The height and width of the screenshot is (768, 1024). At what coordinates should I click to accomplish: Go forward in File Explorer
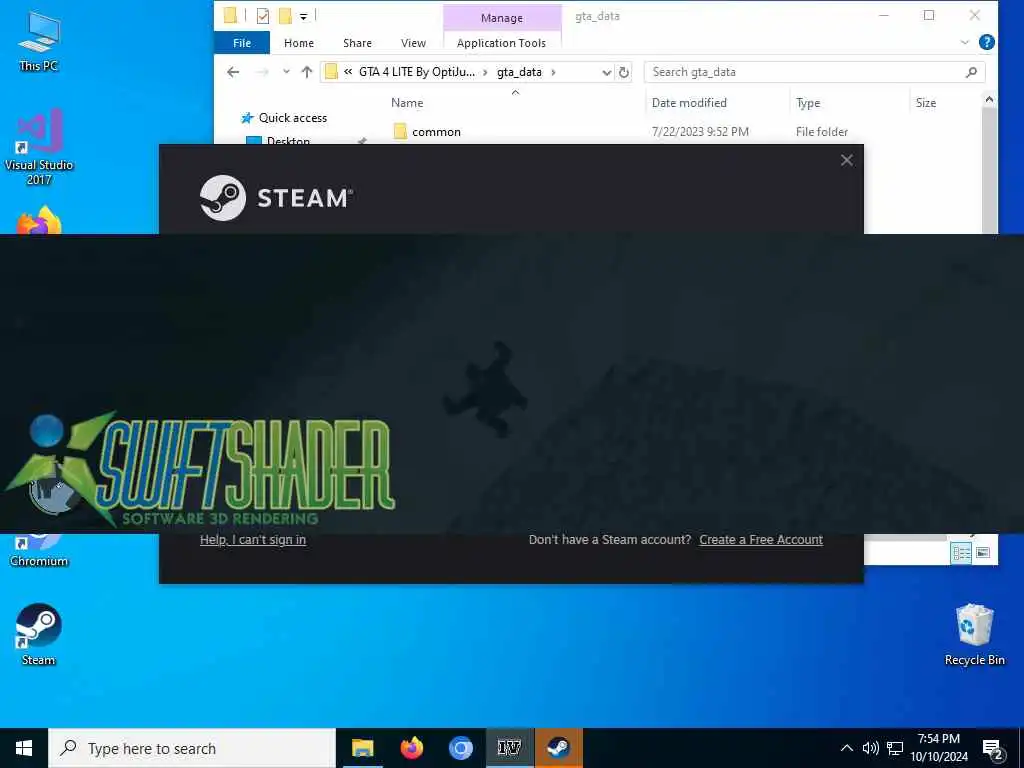262,72
